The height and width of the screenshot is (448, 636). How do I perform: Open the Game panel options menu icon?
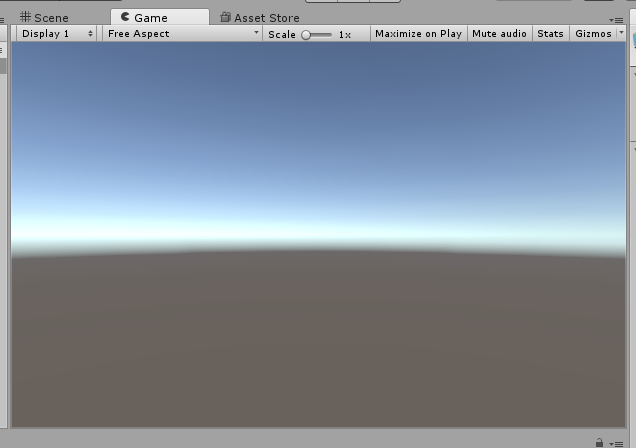coord(616,20)
